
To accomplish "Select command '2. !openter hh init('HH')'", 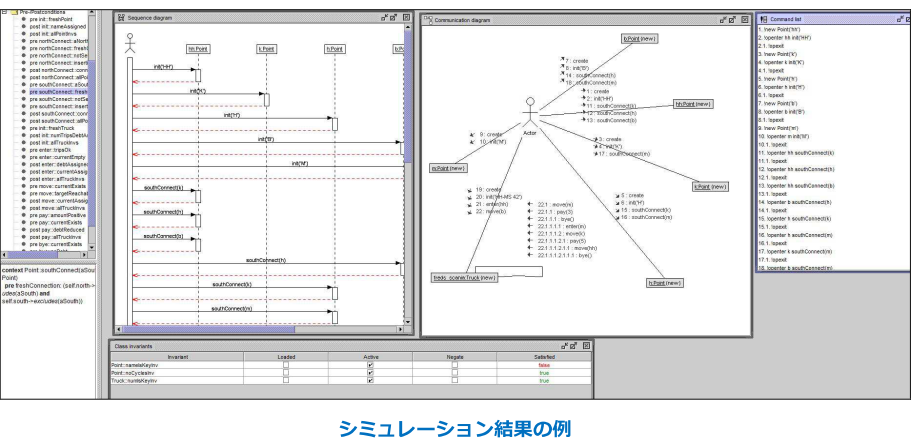I will pos(785,37).
